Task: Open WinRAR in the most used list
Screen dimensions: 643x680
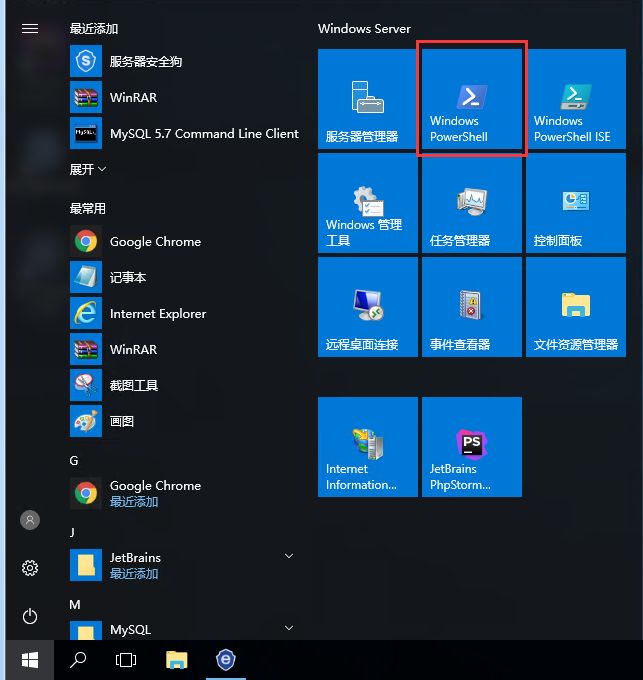Action: [184, 349]
